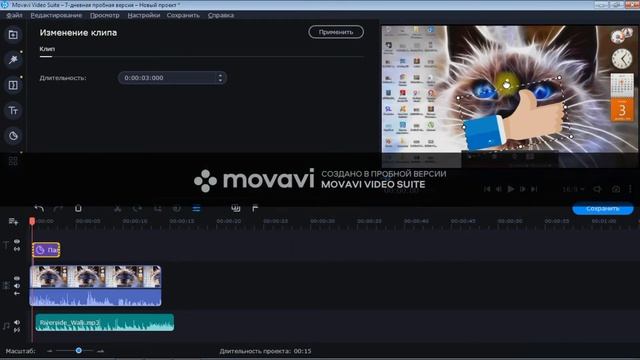
Task: Click the red playhead marker on ruler
Action: tap(32, 221)
